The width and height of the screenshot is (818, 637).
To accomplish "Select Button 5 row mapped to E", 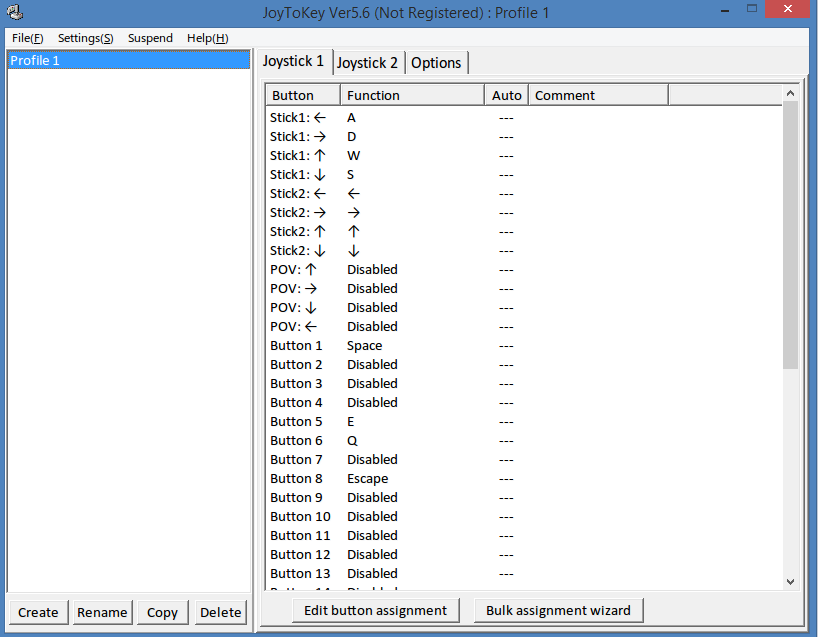I will [x=524, y=422].
